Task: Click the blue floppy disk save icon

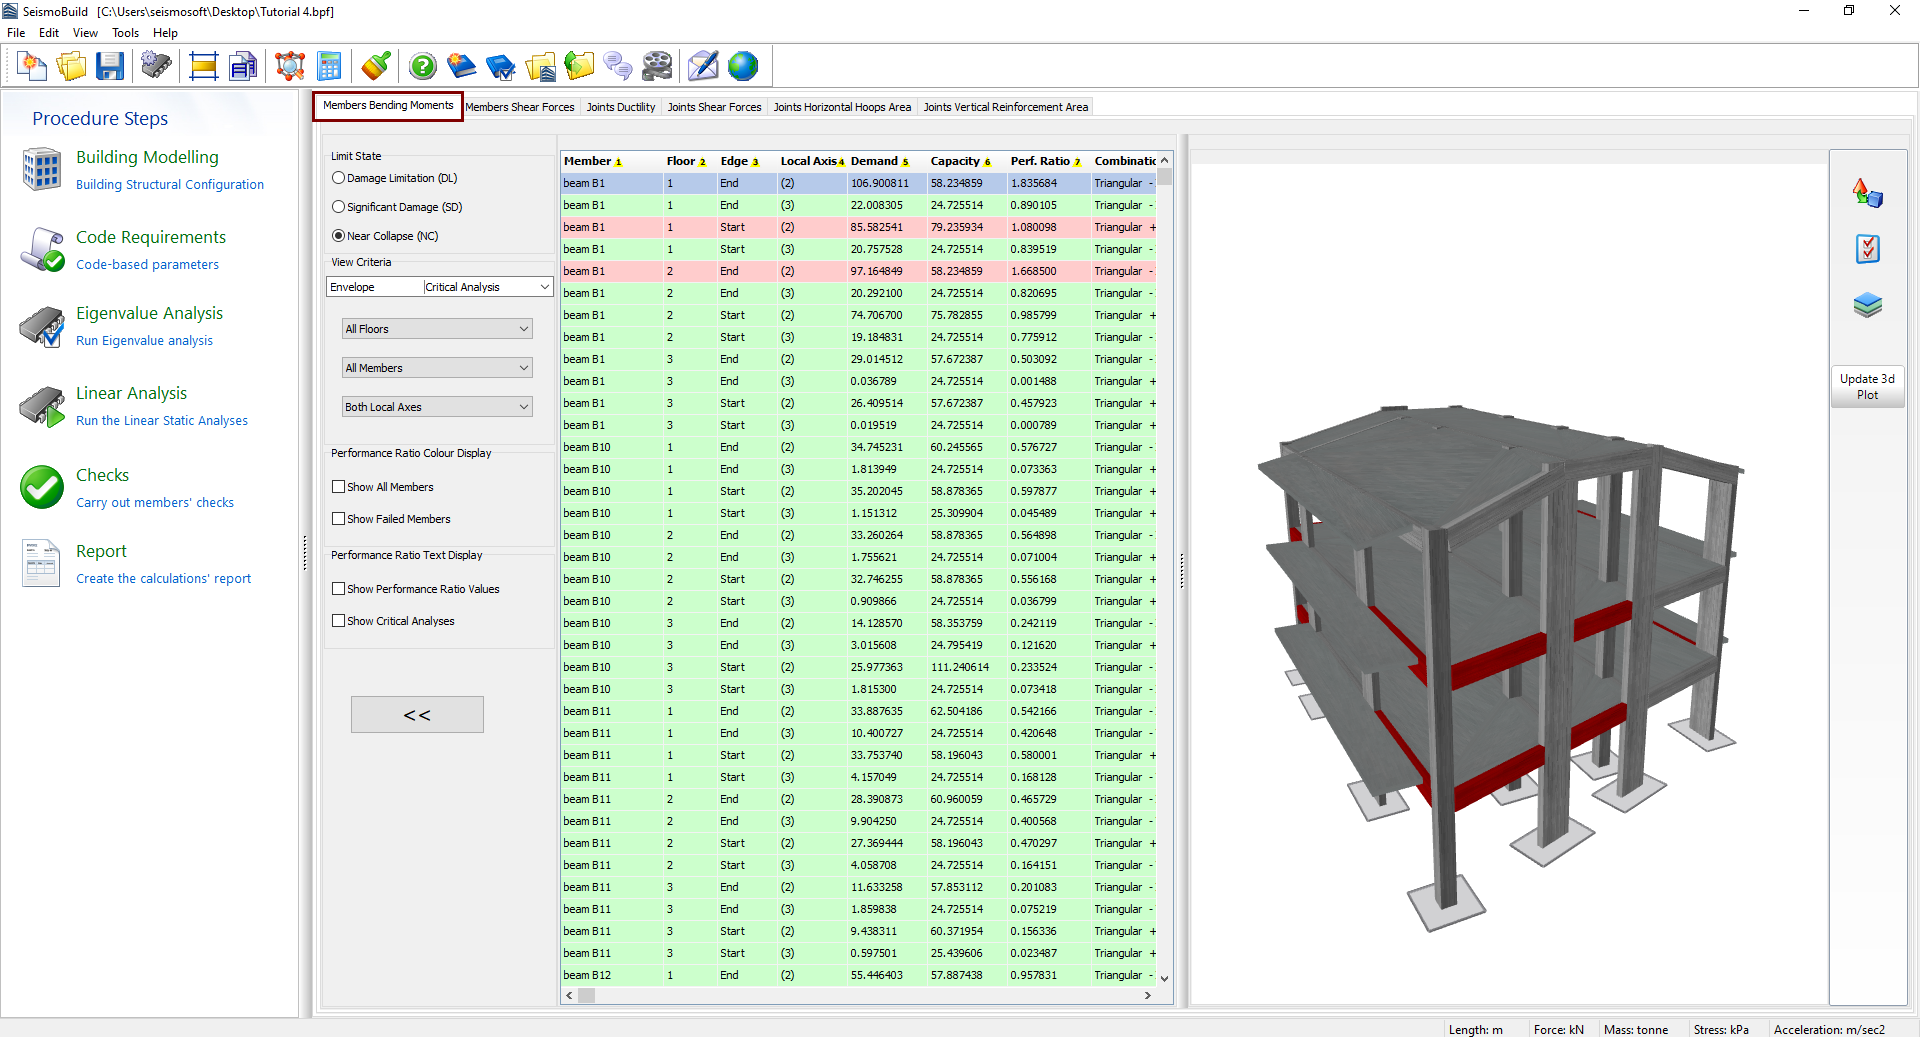Action: pyautogui.click(x=110, y=67)
